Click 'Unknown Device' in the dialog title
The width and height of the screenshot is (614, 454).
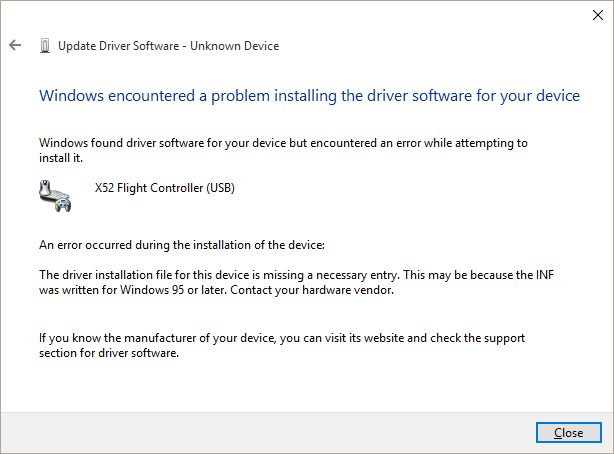(235, 46)
